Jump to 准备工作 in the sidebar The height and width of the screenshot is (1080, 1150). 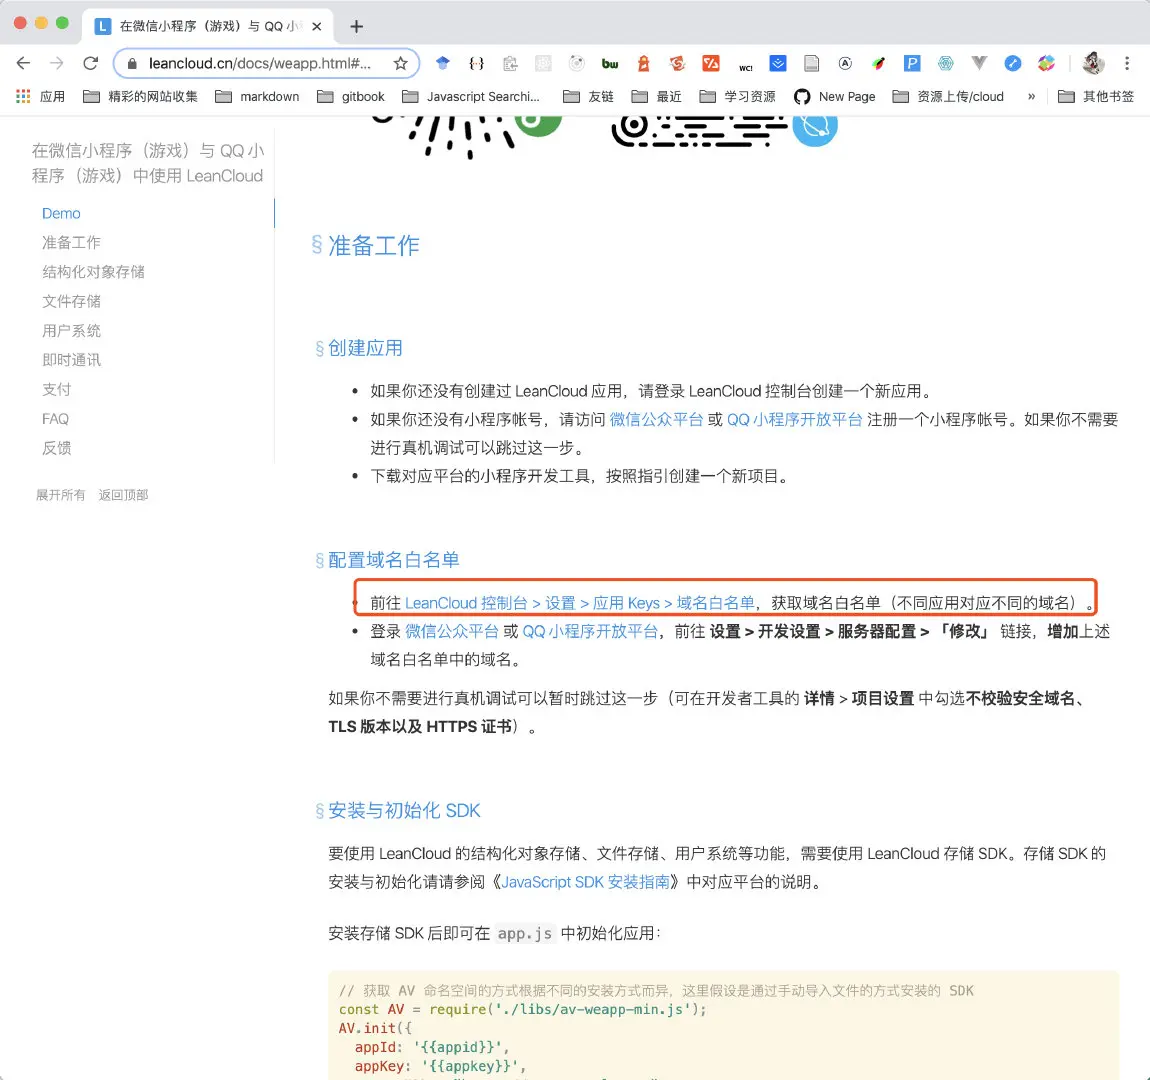coord(71,243)
